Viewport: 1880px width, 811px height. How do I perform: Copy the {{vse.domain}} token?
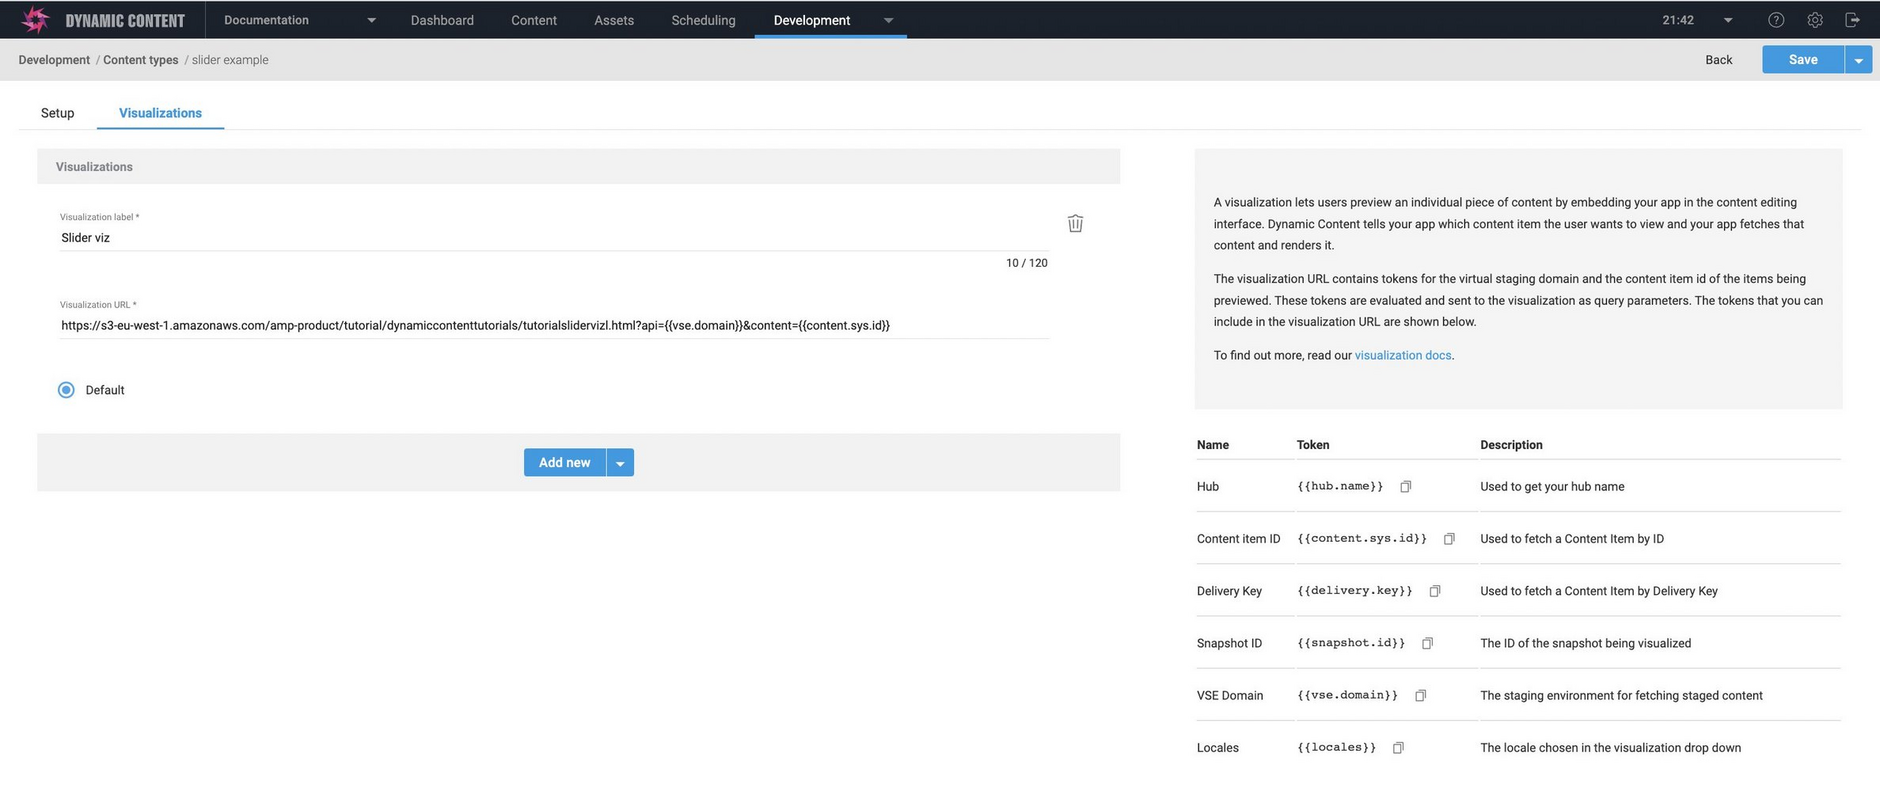[1420, 695]
